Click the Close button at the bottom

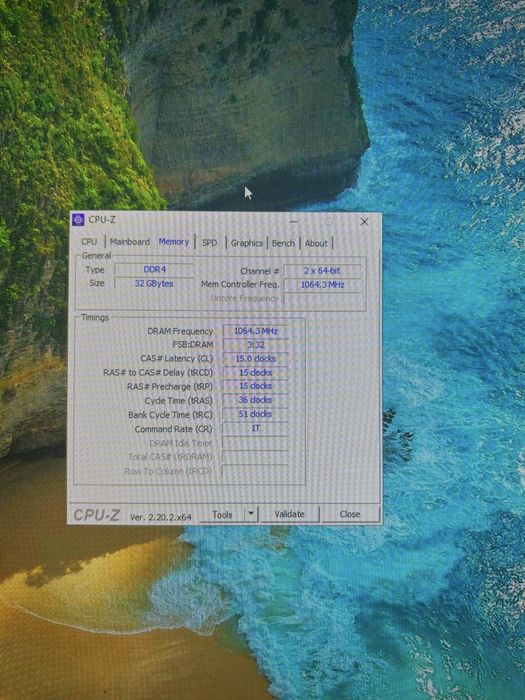[350, 514]
